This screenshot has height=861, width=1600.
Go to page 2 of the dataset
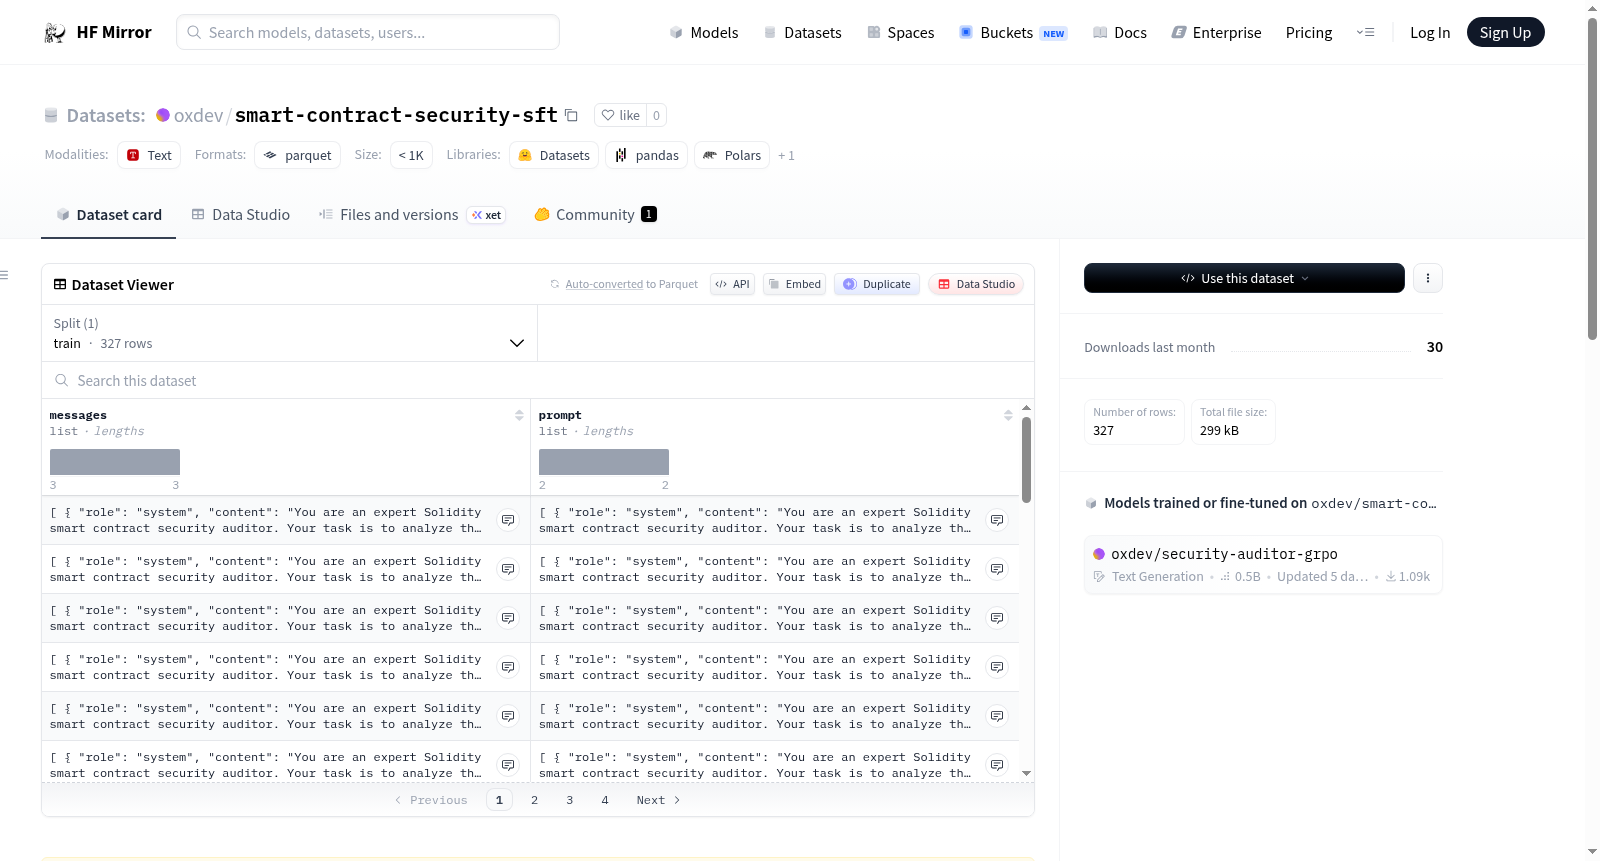pos(535,800)
